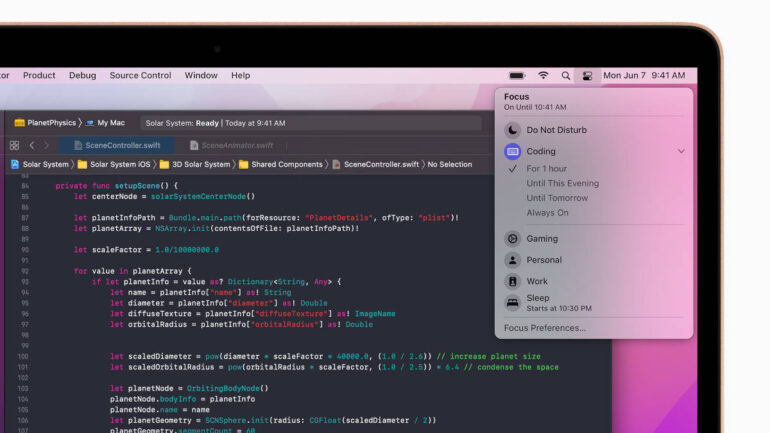Click the setupScene function name in code

click(x=138, y=186)
